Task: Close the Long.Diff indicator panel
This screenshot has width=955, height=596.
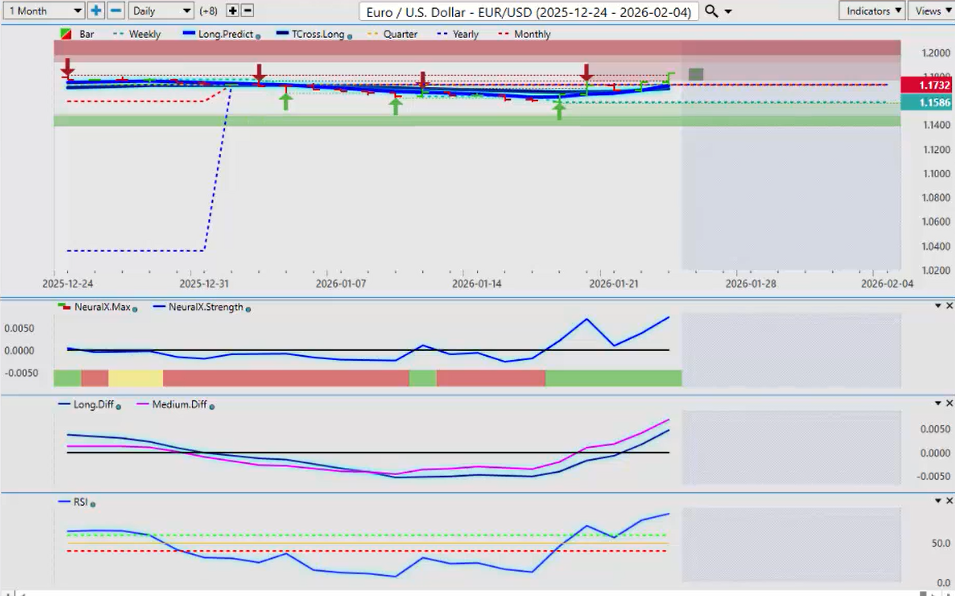Action: (x=949, y=403)
